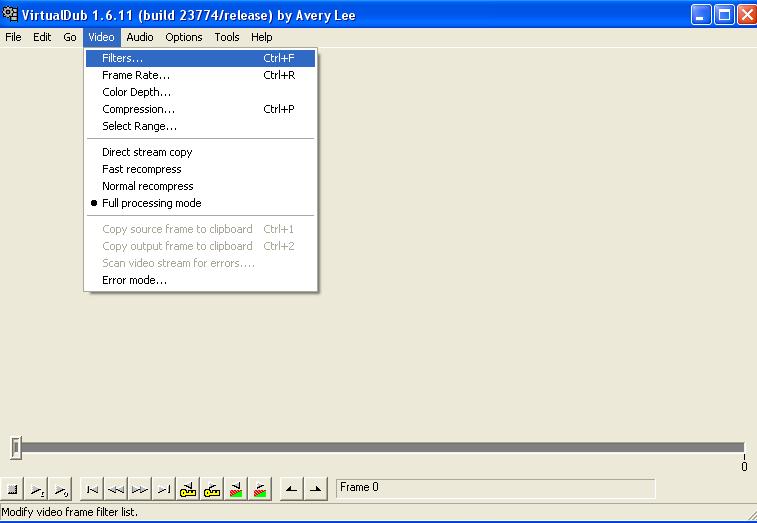Click the VirtualDub gear title icon
The width and height of the screenshot is (757, 523).
pos(10,14)
